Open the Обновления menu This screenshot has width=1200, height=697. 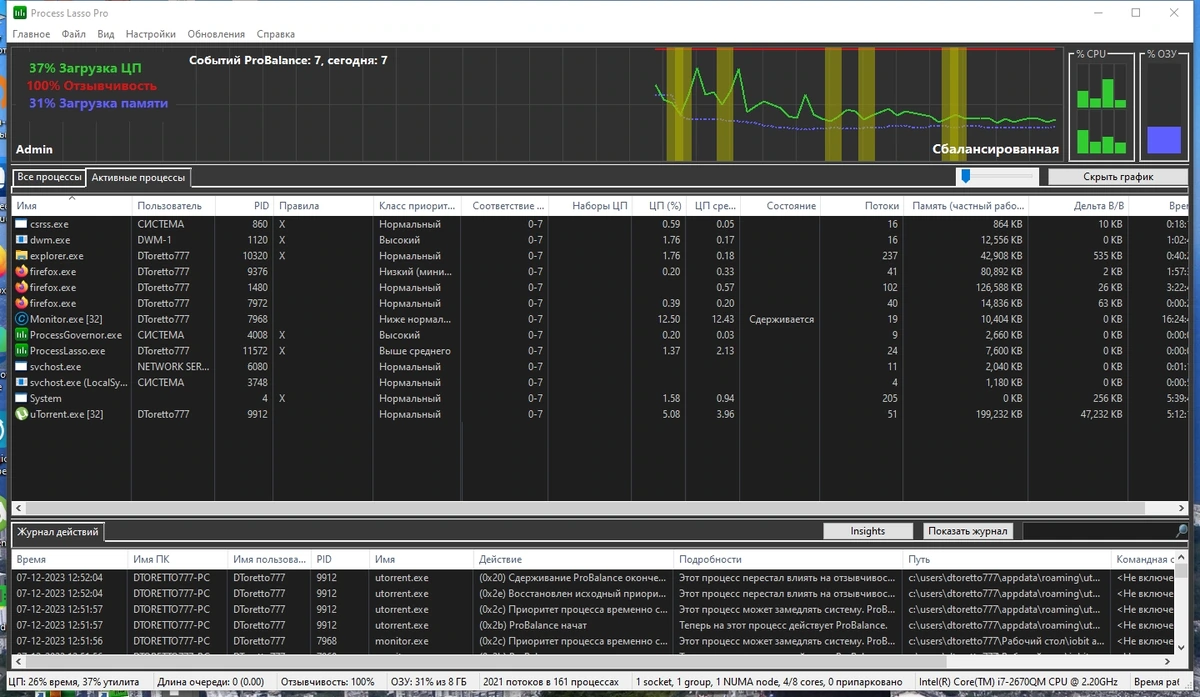click(216, 34)
